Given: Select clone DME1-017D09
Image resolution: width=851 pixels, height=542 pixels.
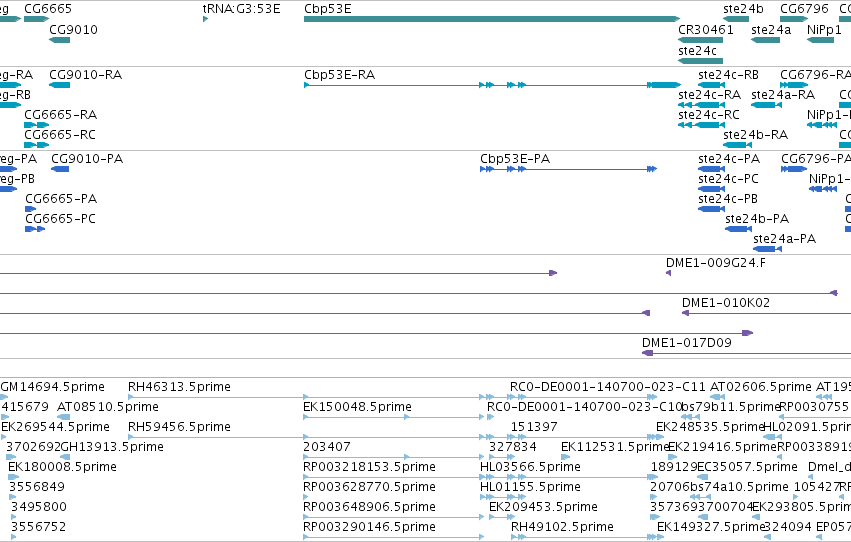Looking at the screenshot, I should click(x=746, y=353).
